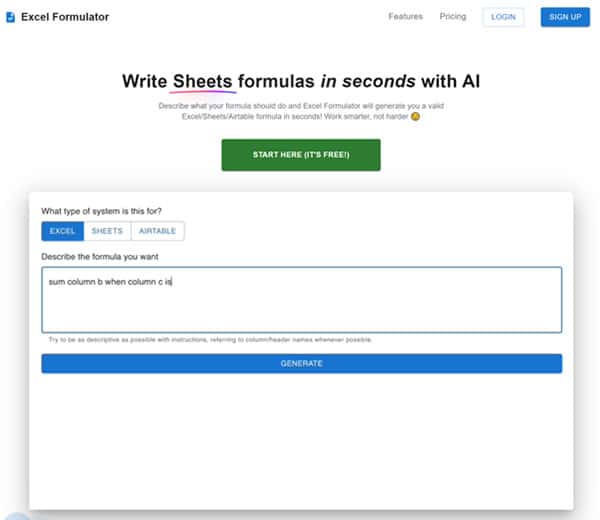
Task: Click the 'Write Sheets formulas in seconds' headline
Action: pyautogui.click(x=301, y=82)
